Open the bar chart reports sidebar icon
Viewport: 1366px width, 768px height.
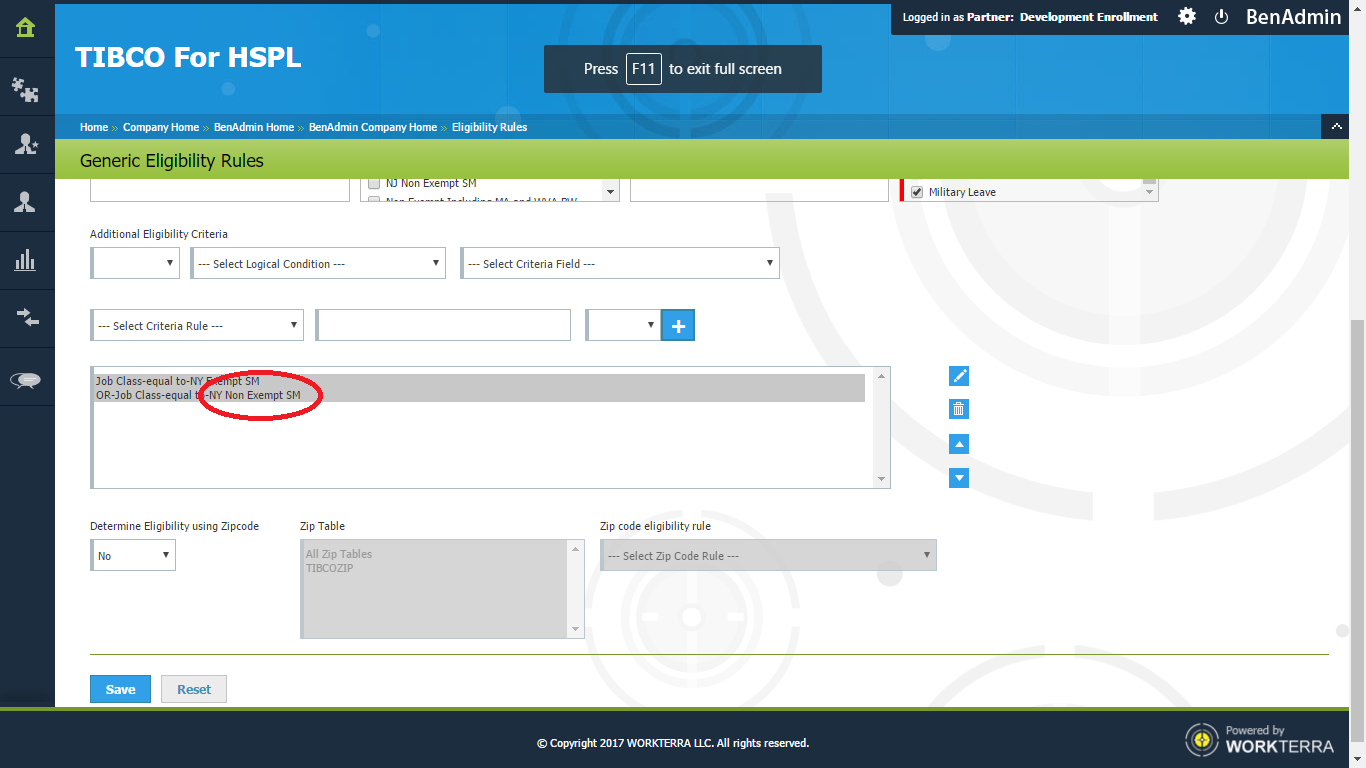[26, 261]
